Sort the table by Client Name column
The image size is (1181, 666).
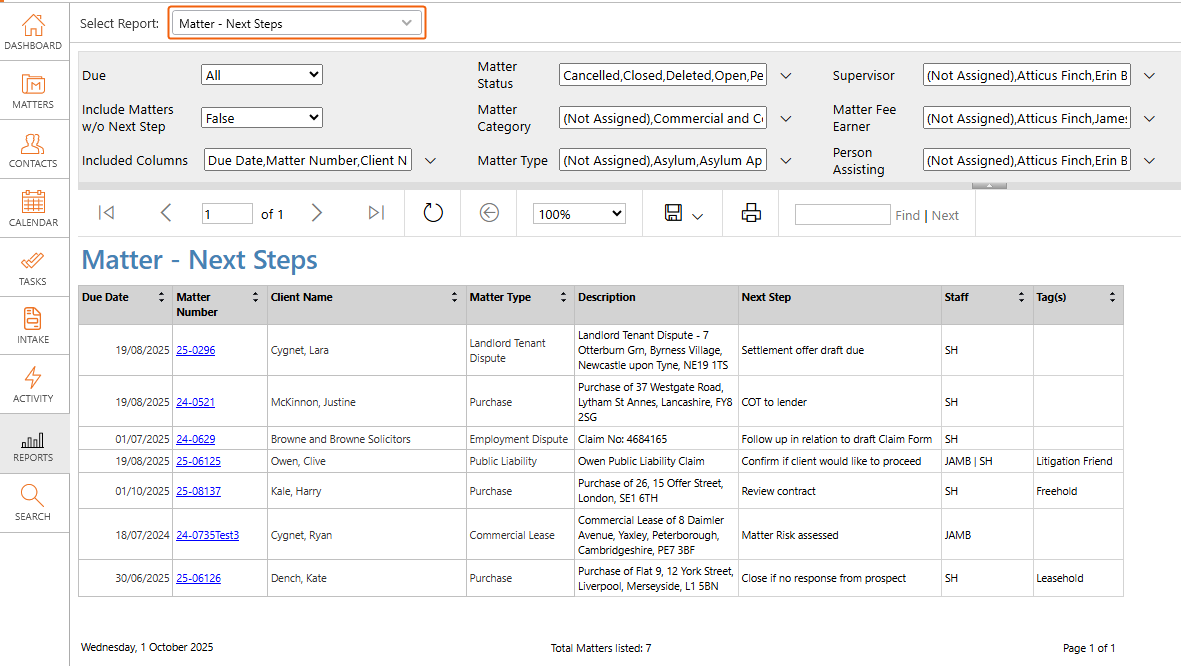[x=455, y=298]
